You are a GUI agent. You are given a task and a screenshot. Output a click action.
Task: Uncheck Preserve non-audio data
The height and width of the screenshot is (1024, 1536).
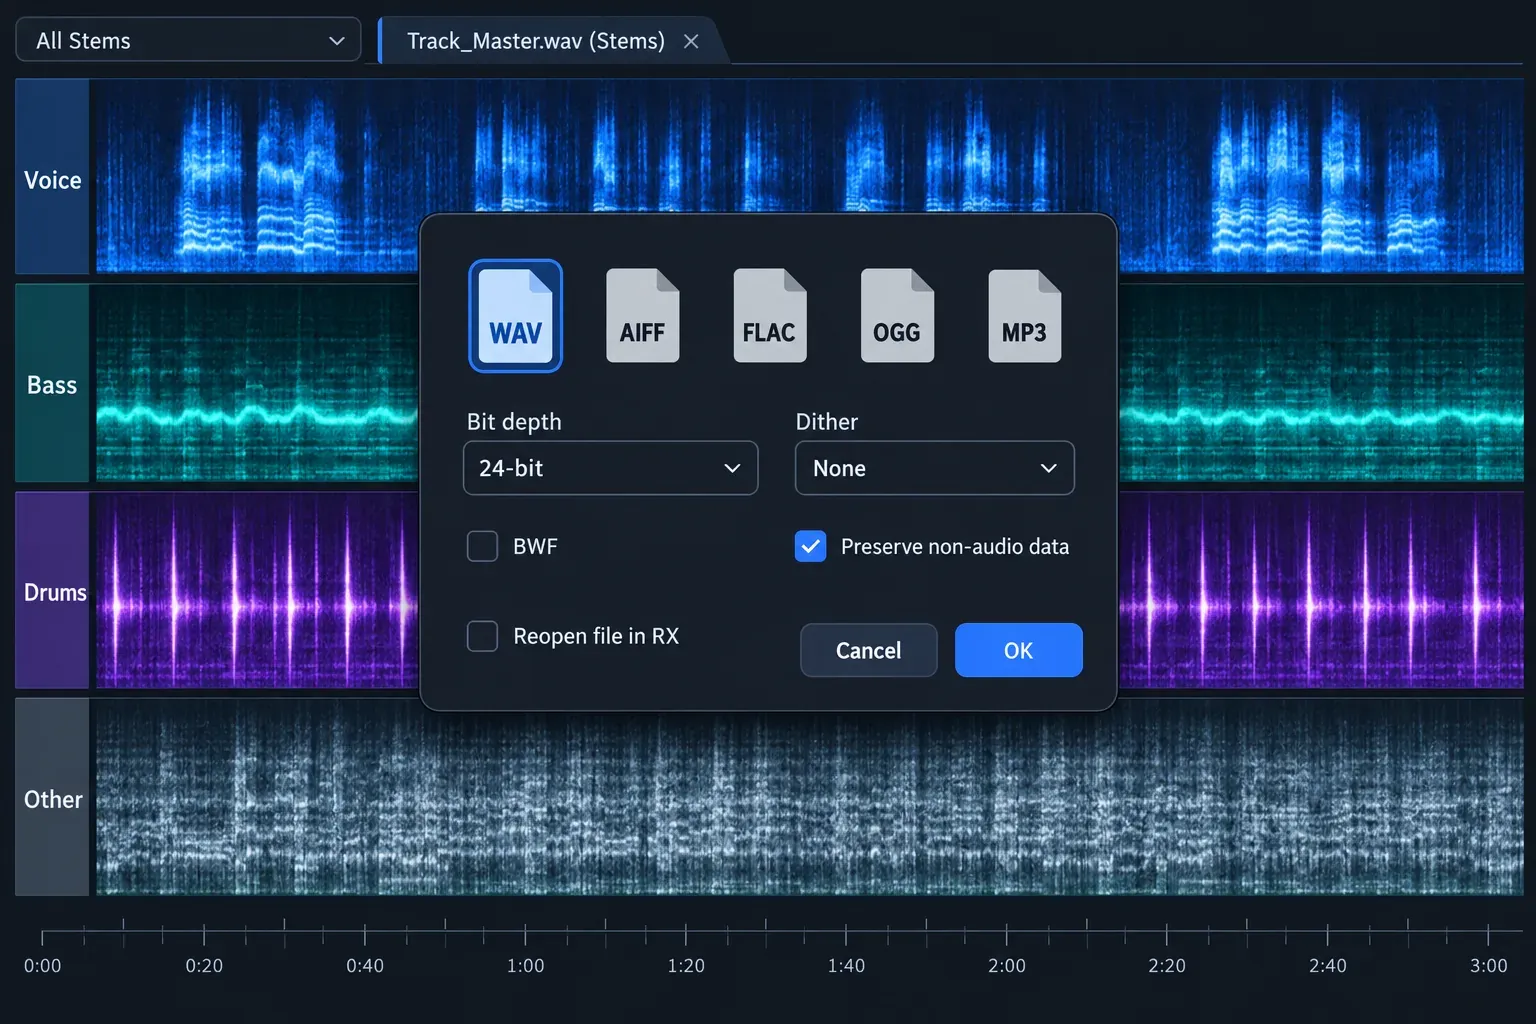811,546
